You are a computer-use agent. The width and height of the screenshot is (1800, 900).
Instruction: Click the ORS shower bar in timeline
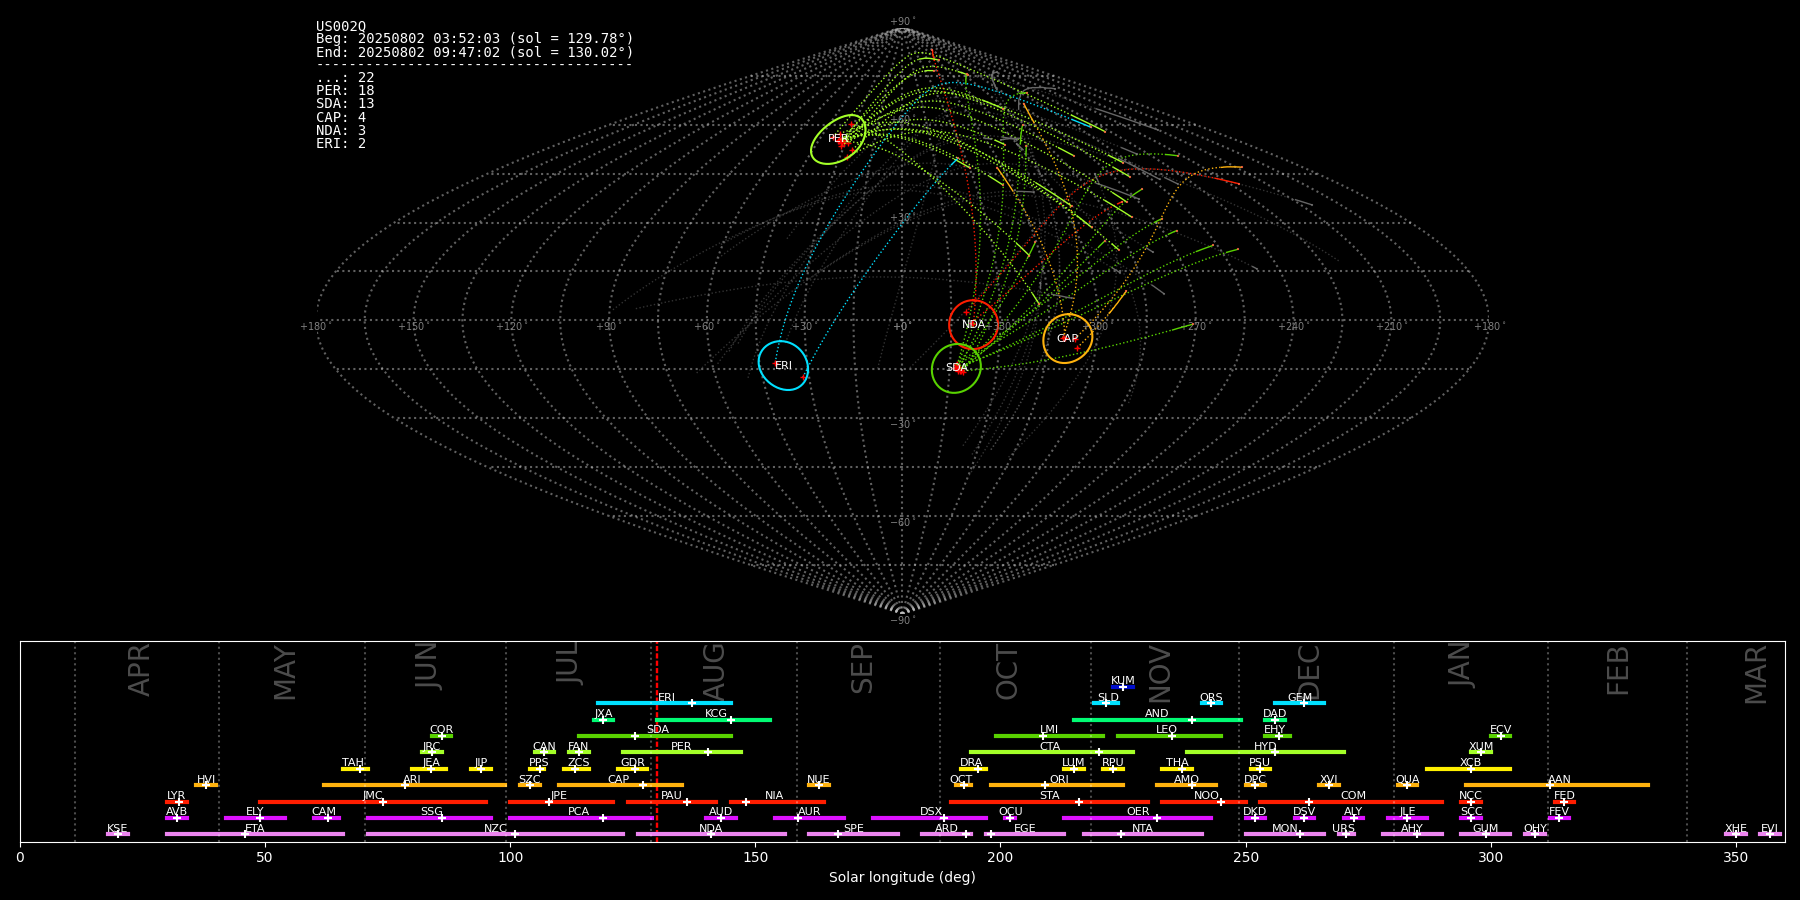pyautogui.click(x=1211, y=703)
